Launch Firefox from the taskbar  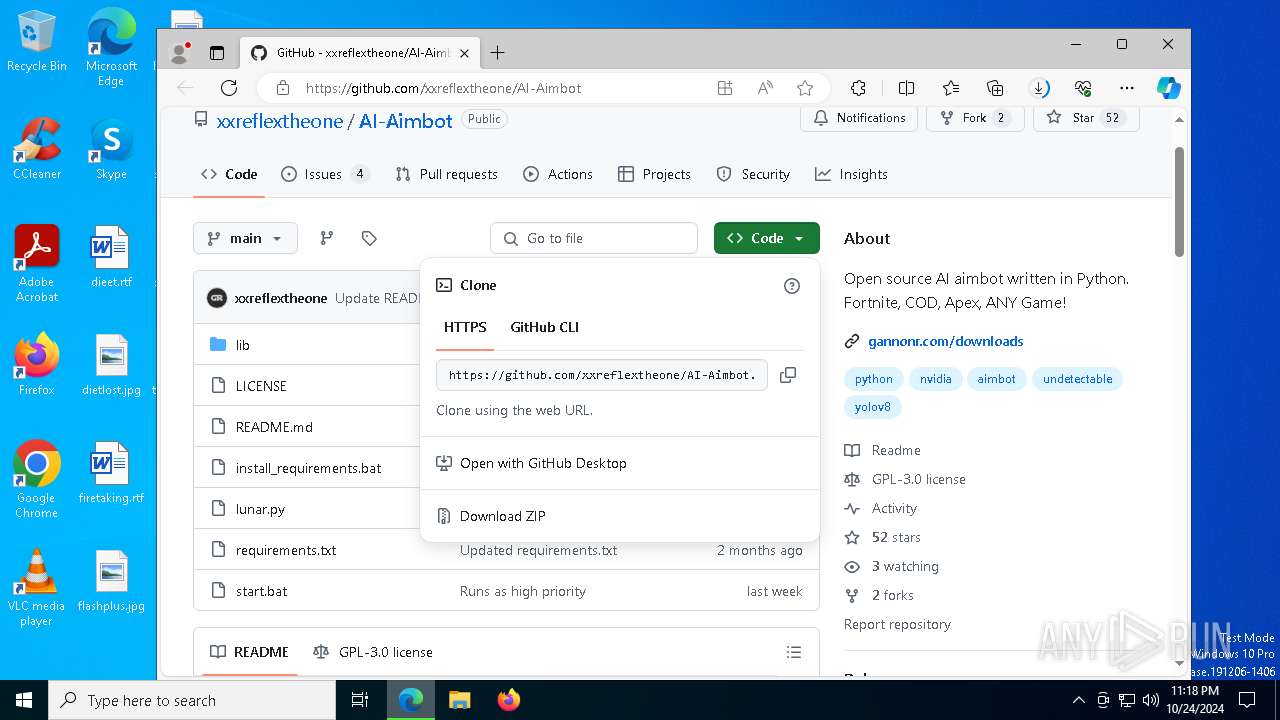509,700
